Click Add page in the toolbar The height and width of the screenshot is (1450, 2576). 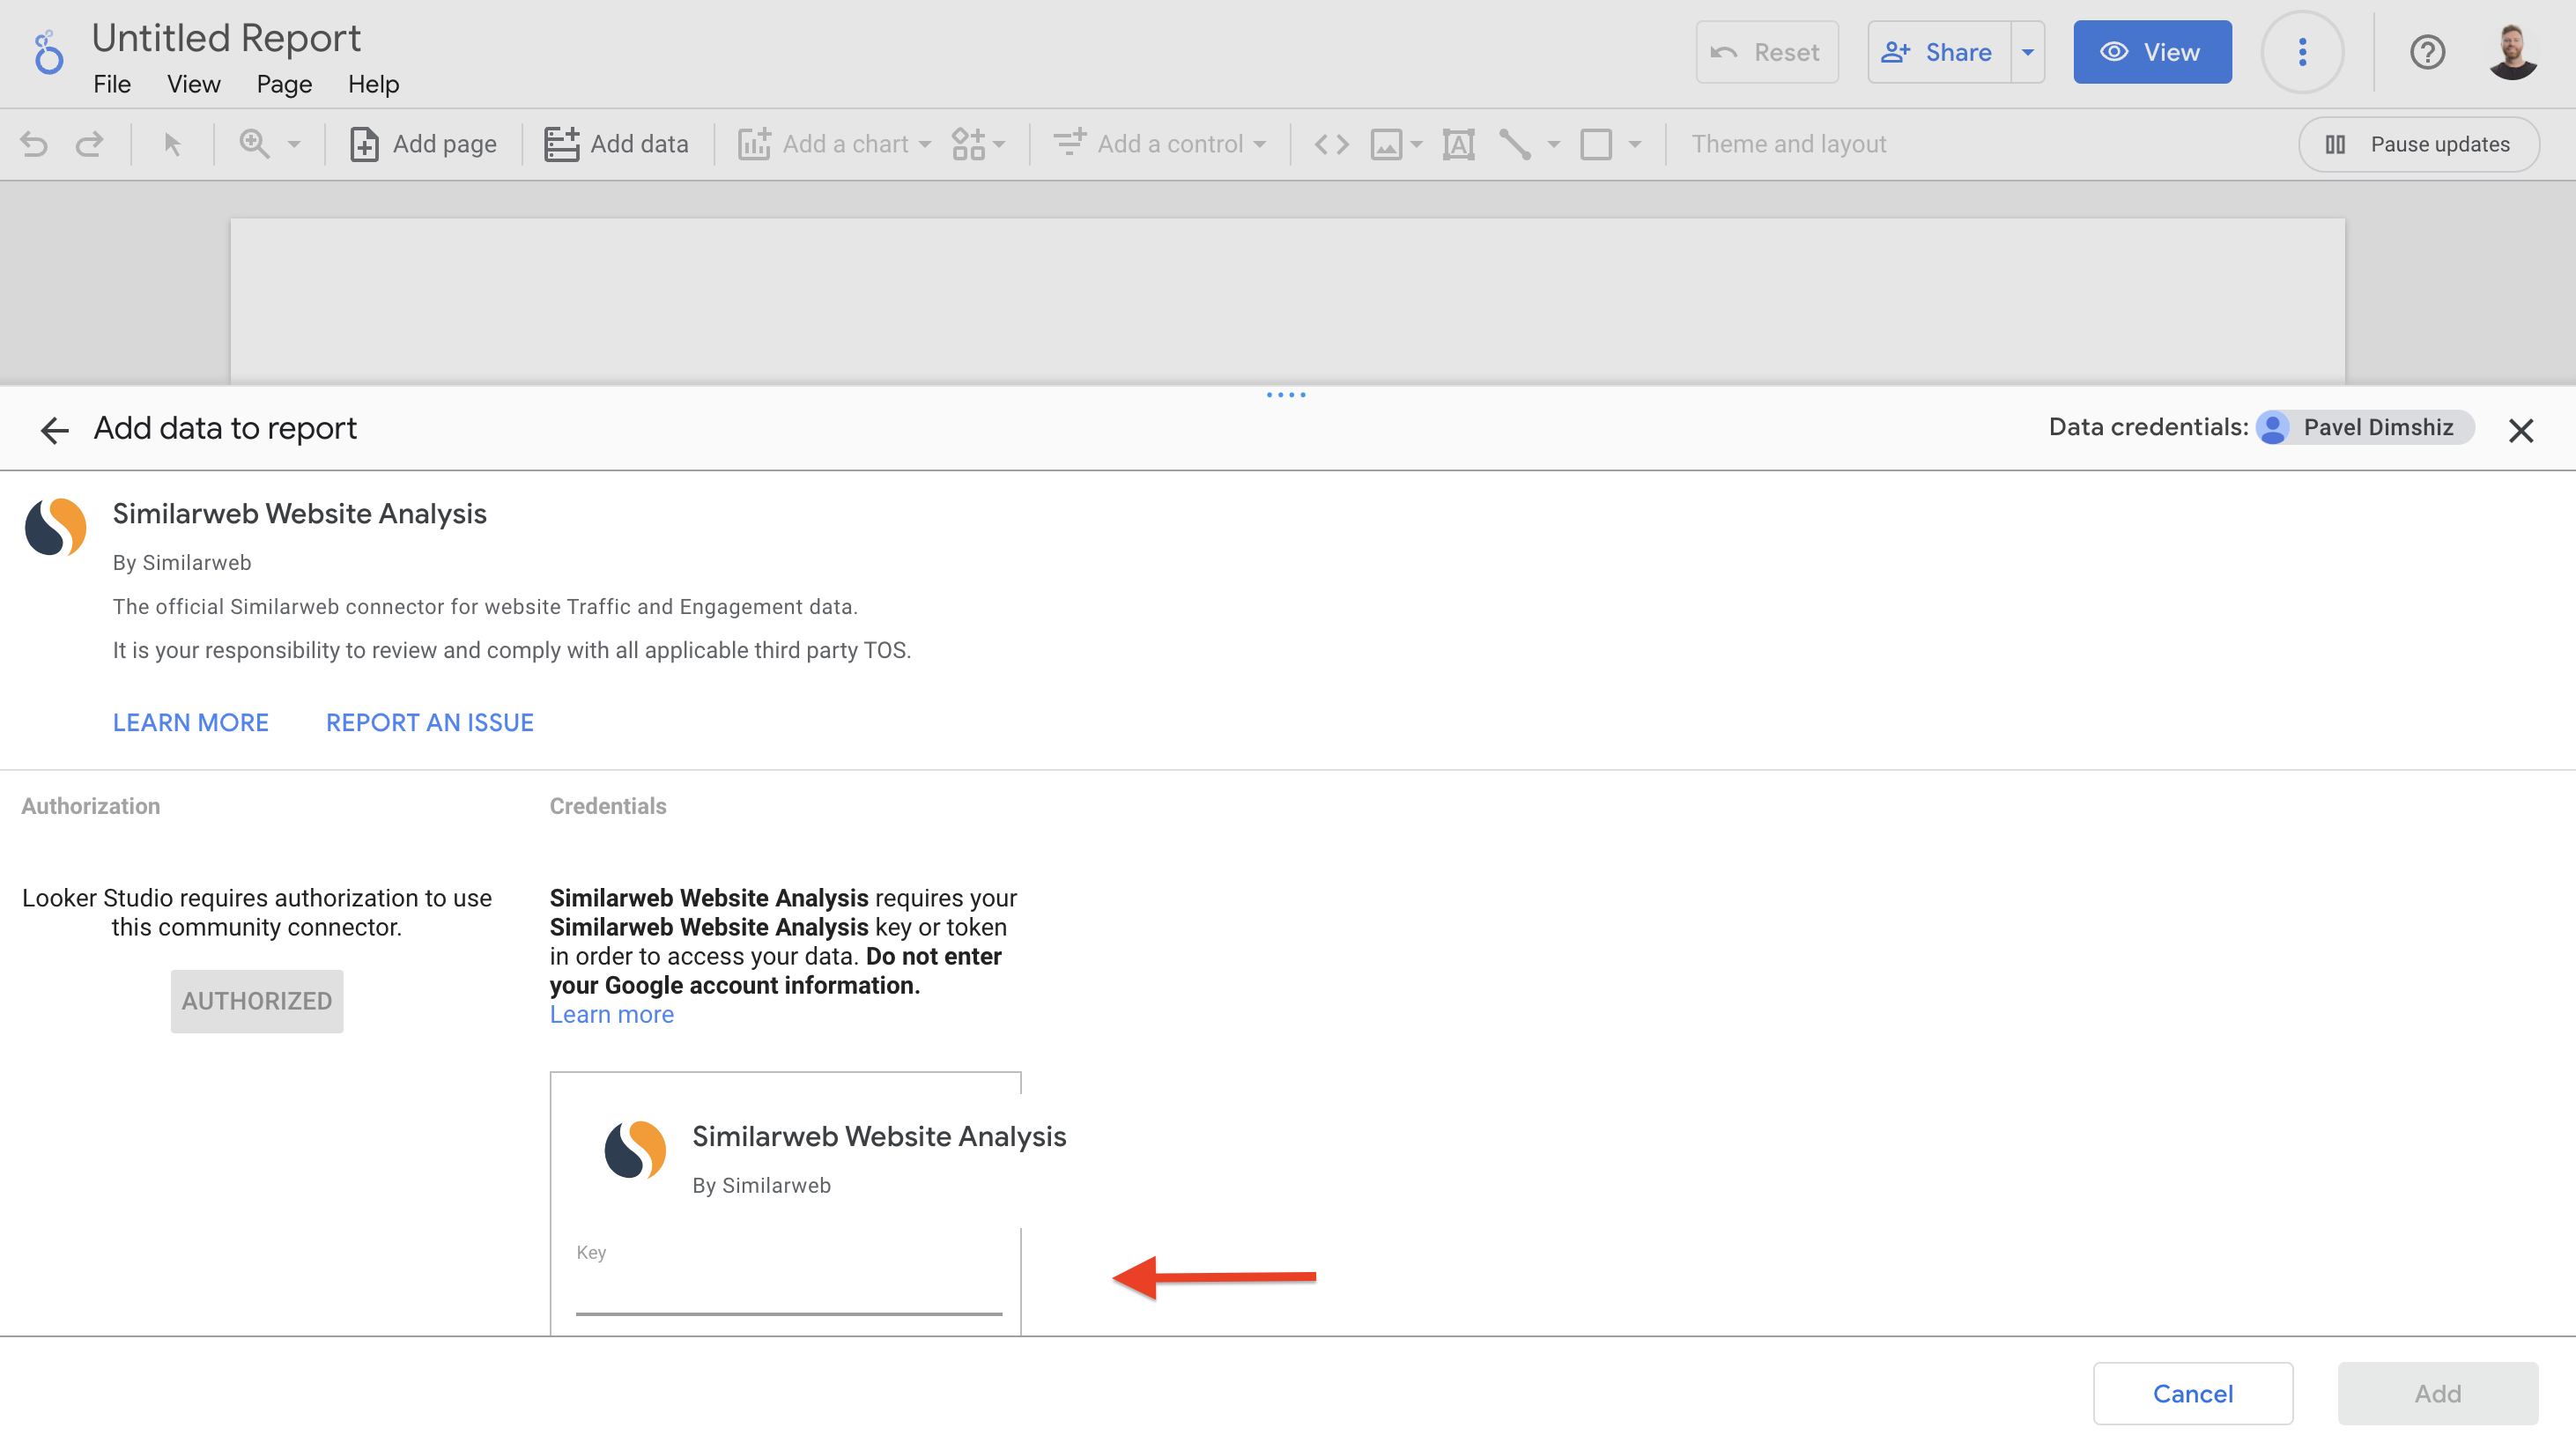pos(423,144)
